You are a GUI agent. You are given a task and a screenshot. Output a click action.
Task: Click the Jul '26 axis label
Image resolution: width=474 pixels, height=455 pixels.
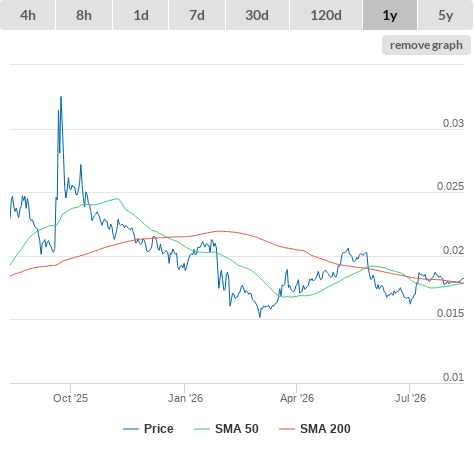pyautogui.click(x=410, y=398)
